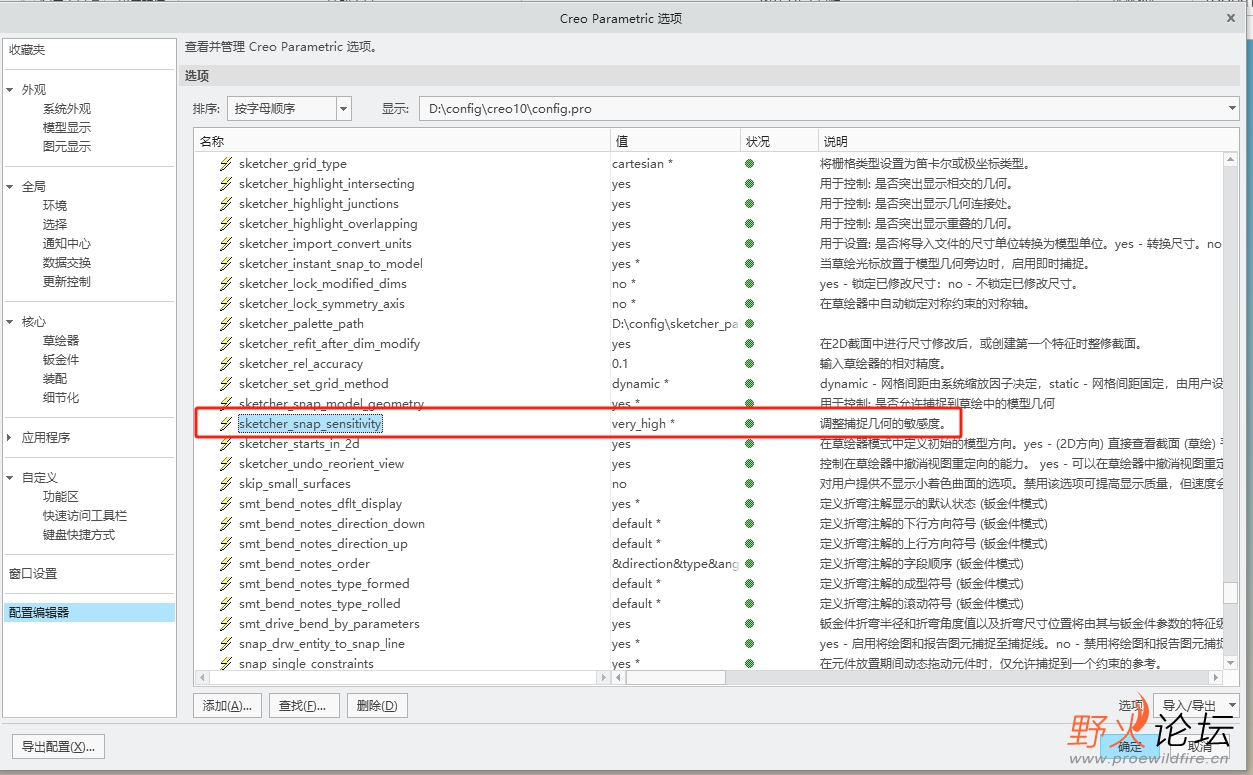
Task: Sort by the 名称 column header
Action: coord(402,142)
